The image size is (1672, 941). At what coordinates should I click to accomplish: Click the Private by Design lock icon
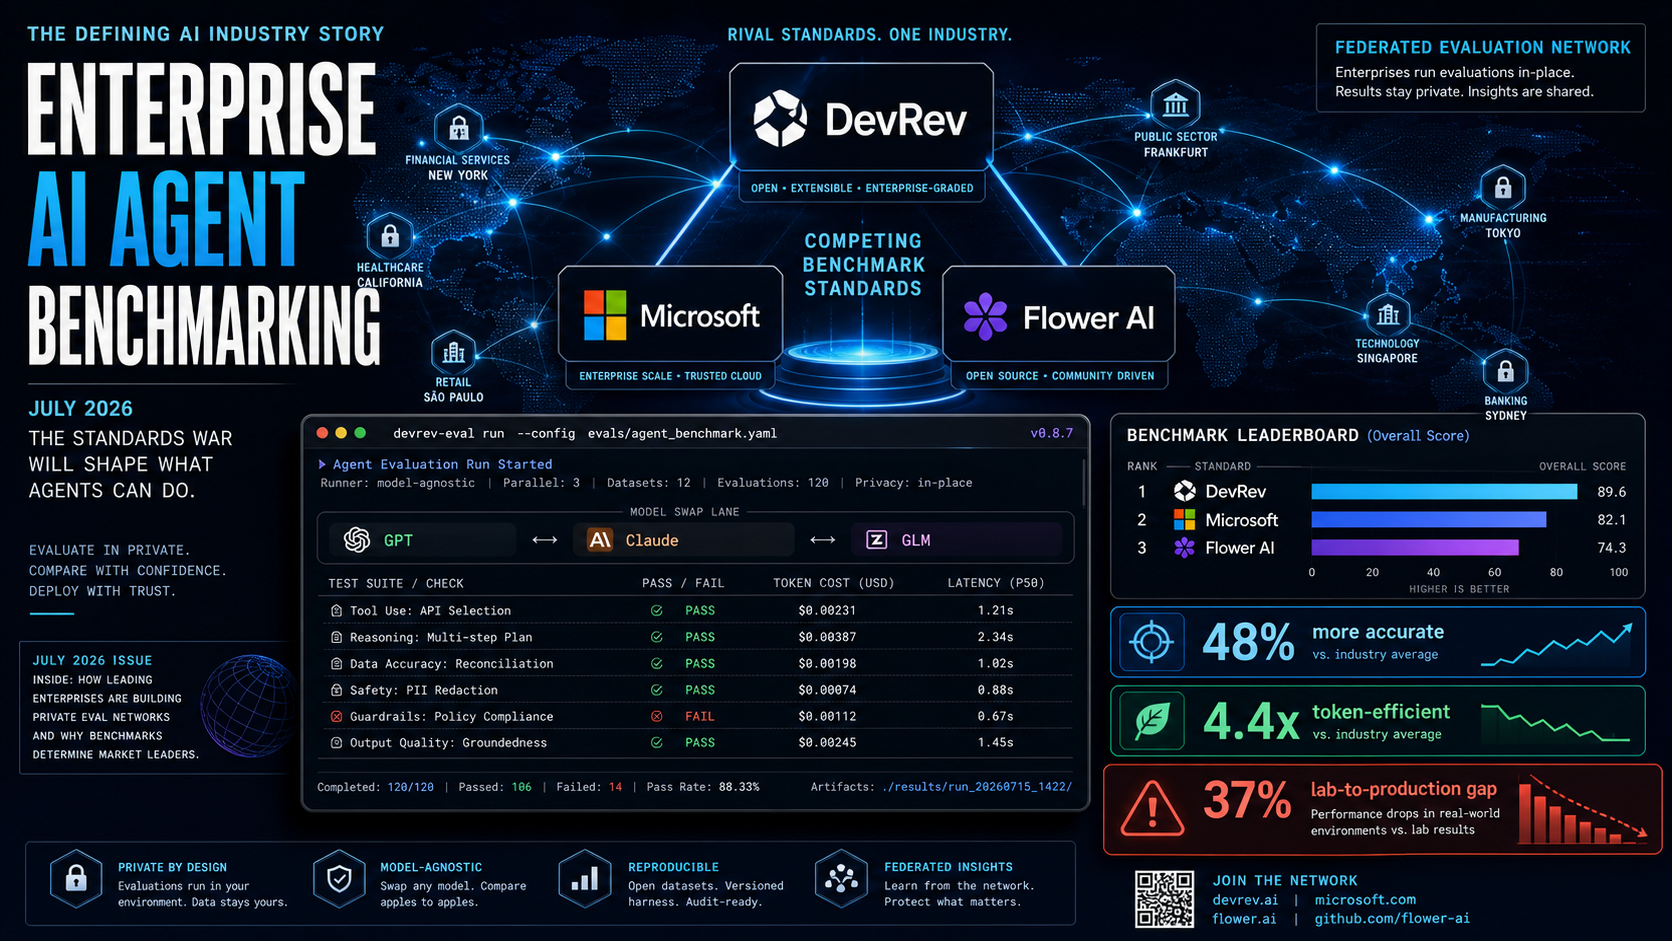[76, 878]
